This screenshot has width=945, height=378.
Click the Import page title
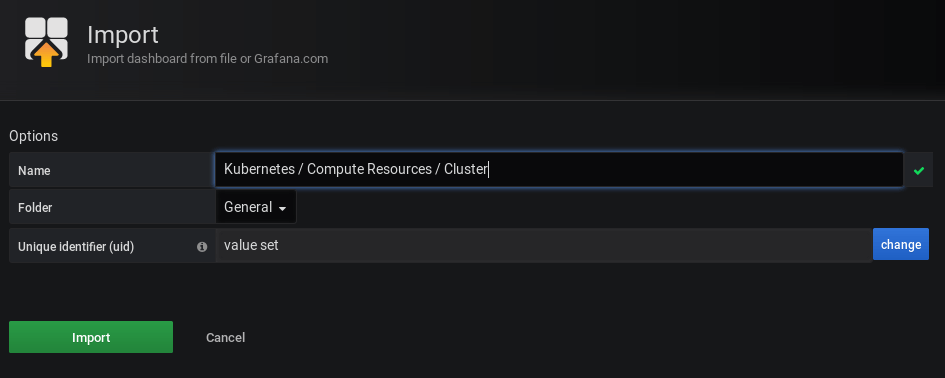click(x=123, y=34)
